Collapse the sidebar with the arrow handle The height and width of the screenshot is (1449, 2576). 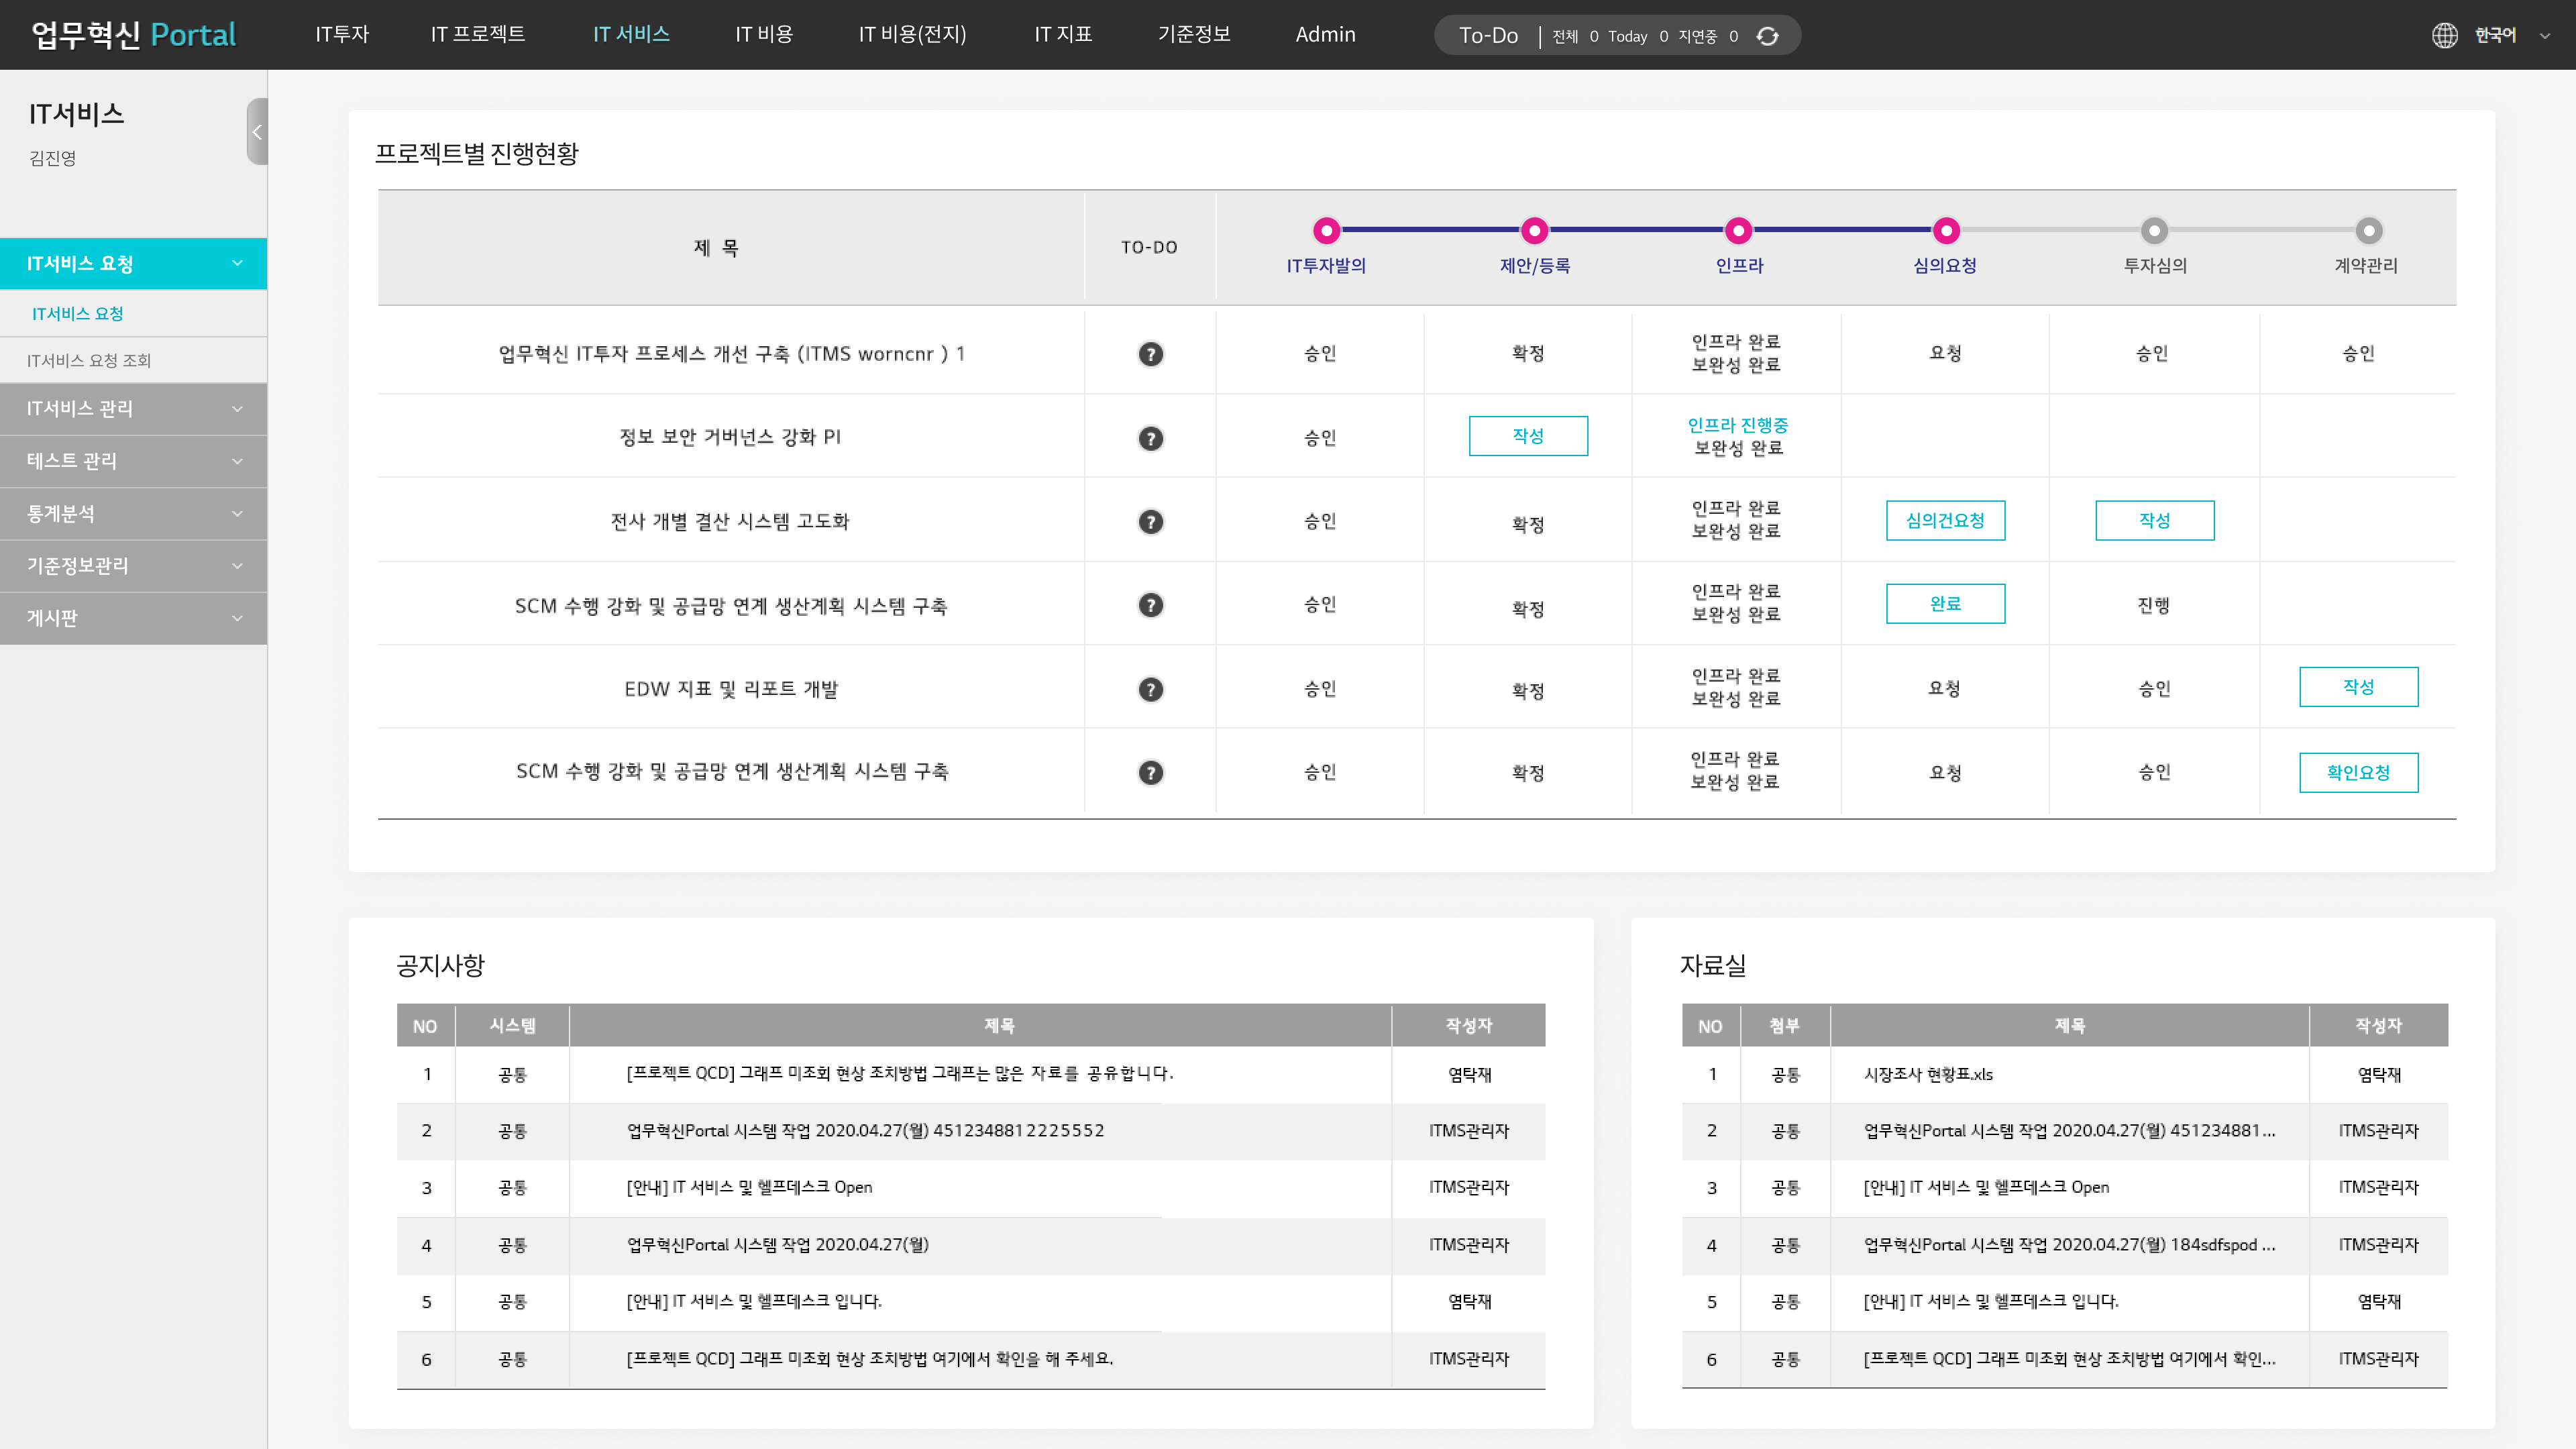(x=257, y=131)
